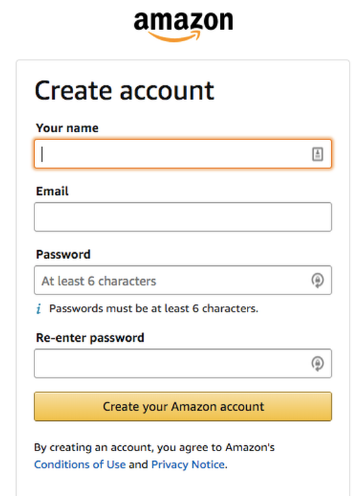Image resolution: width=363 pixels, height=497 pixels.
Task: Click autofill icon in Re-enter password field
Action: 317,363
